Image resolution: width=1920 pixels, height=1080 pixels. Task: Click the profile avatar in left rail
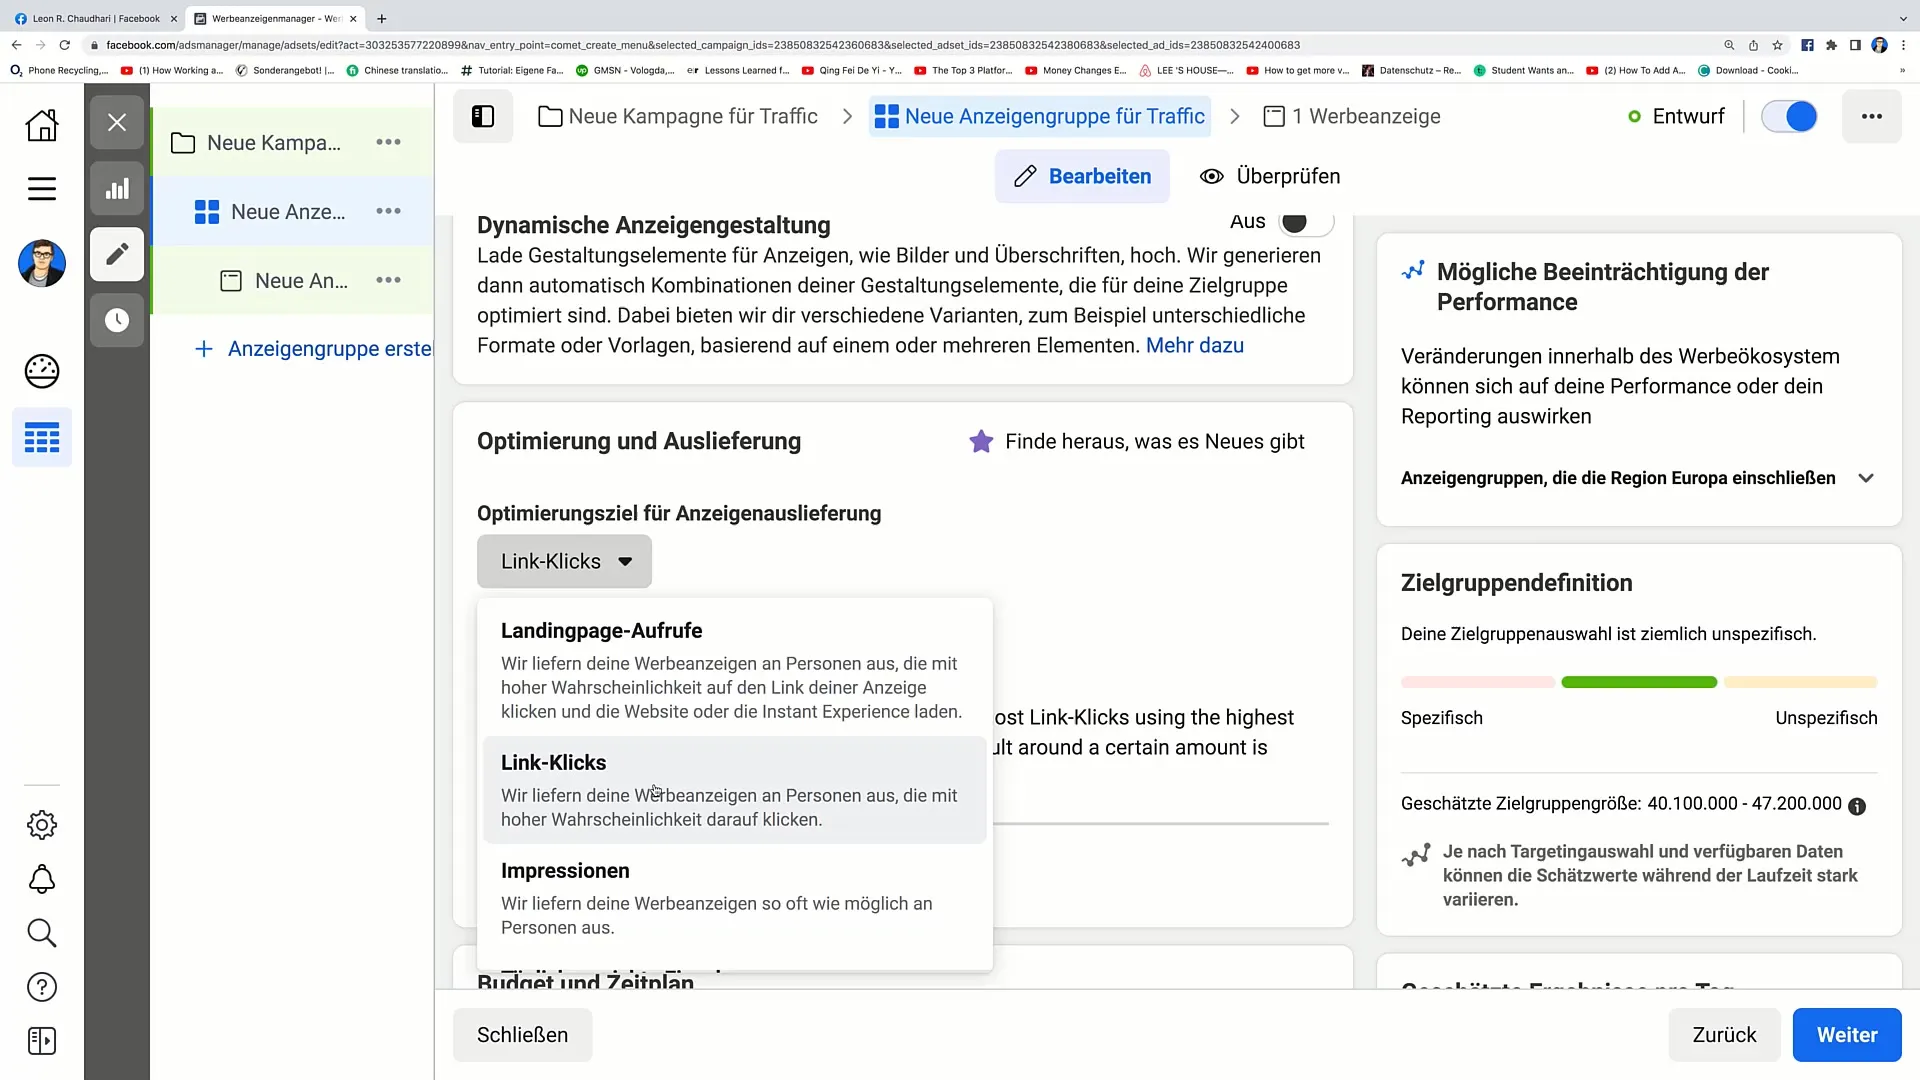click(42, 263)
